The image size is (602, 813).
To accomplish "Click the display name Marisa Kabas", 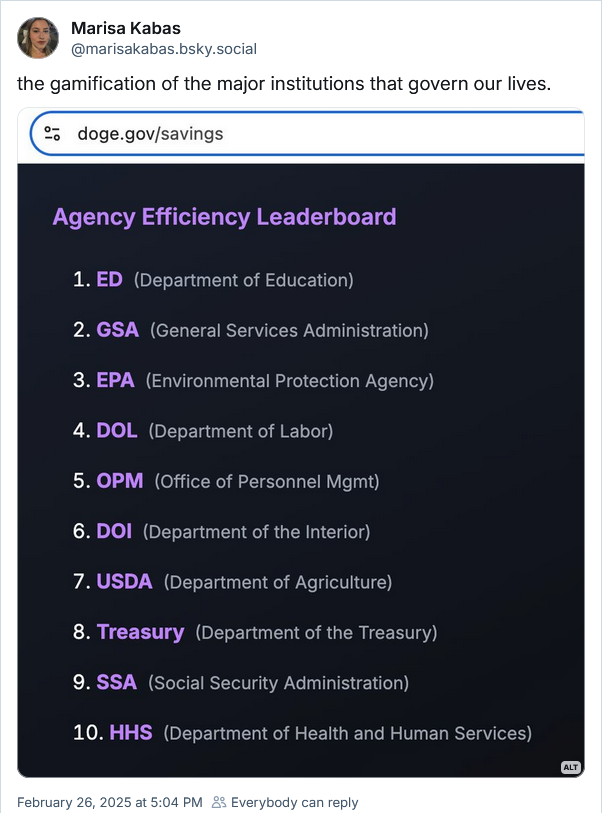I will pos(125,28).
